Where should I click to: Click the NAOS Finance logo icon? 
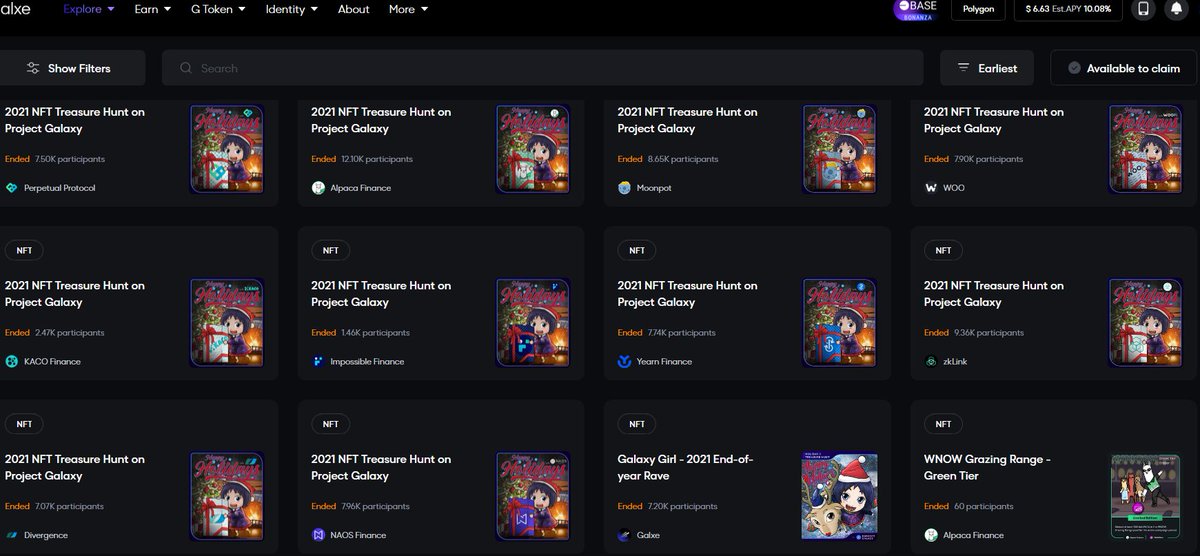[318, 535]
